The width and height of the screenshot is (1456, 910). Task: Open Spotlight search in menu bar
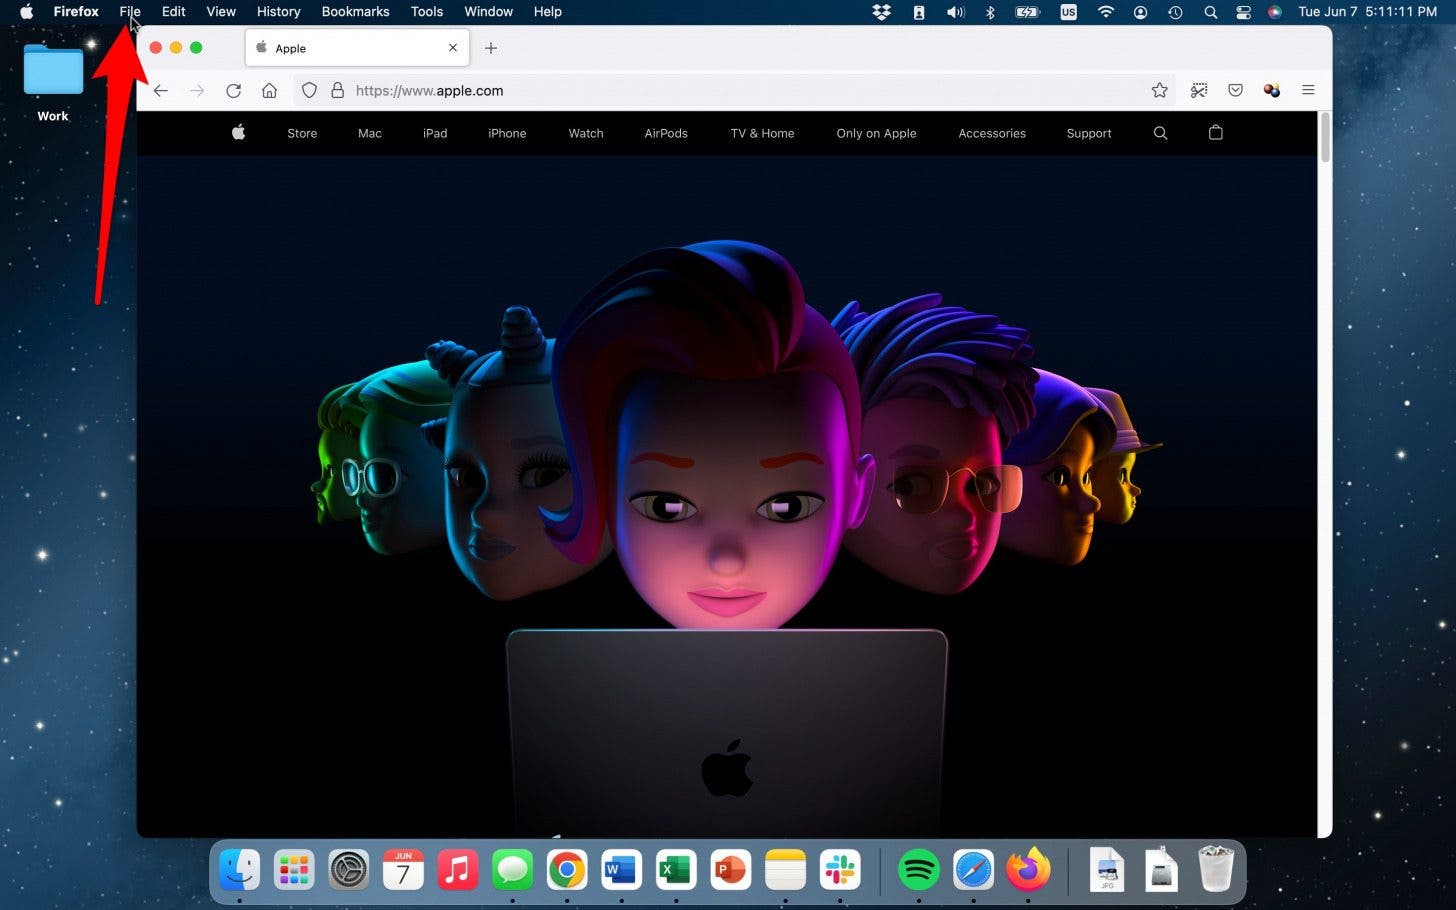click(x=1210, y=12)
